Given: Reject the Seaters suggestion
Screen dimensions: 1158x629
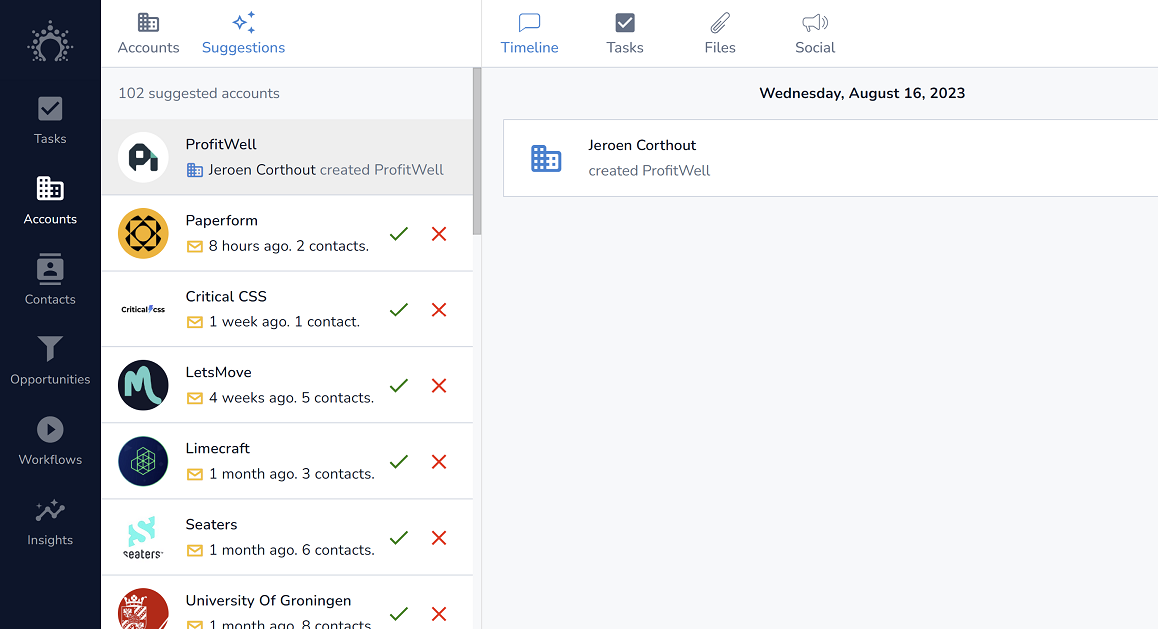Looking at the screenshot, I should tap(439, 538).
